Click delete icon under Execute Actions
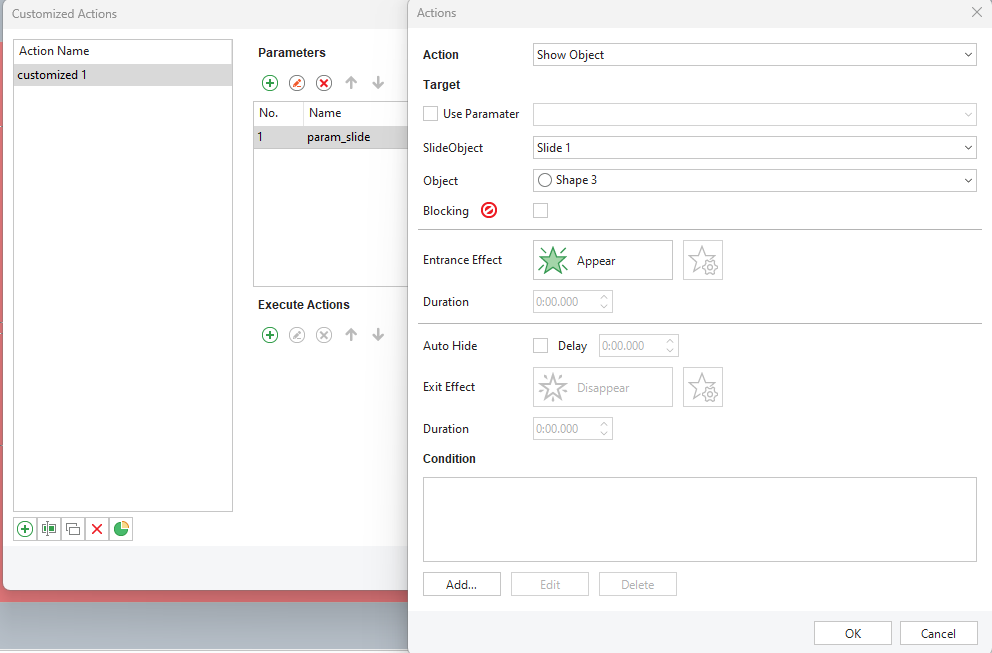 (324, 335)
